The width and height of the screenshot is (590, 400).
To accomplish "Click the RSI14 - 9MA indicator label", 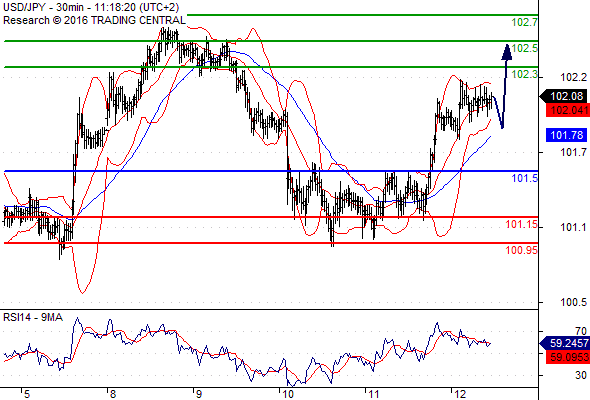I will point(33,318).
